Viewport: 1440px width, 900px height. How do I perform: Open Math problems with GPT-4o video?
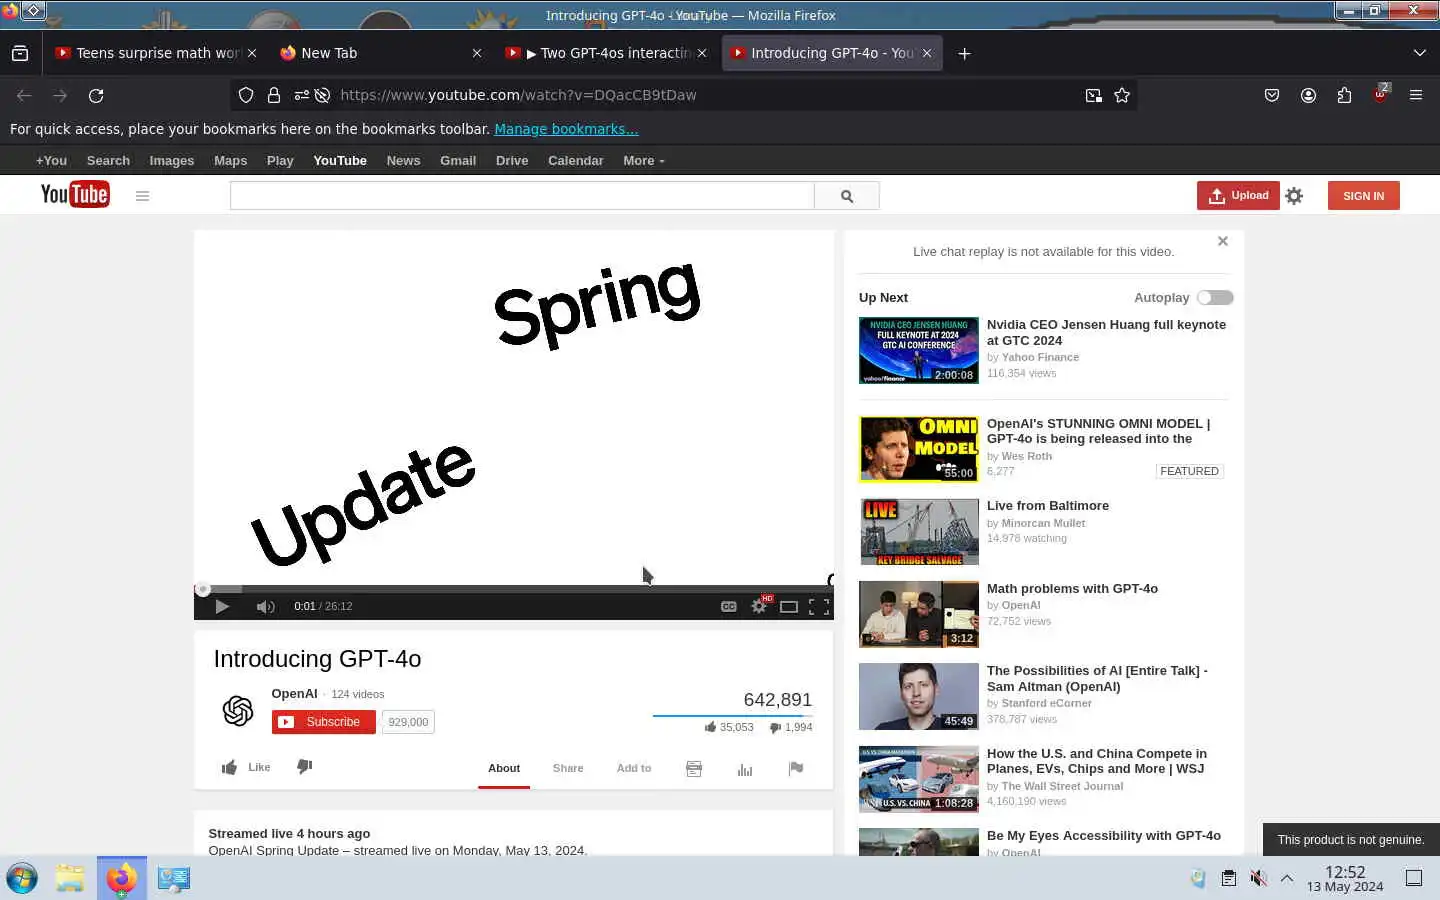[x=1072, y=588]
